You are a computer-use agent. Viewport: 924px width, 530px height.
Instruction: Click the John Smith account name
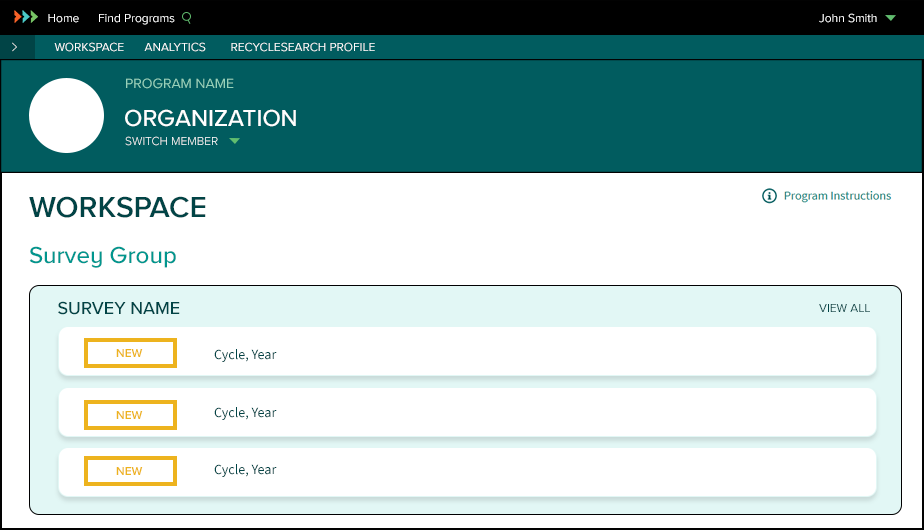(847, 18)
